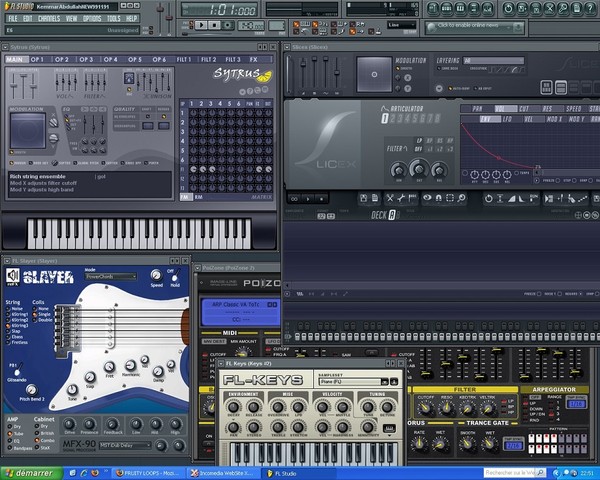Open the Sytrus window options menu arrow
This screenshot has height=480, width=600.
[5, 47]
